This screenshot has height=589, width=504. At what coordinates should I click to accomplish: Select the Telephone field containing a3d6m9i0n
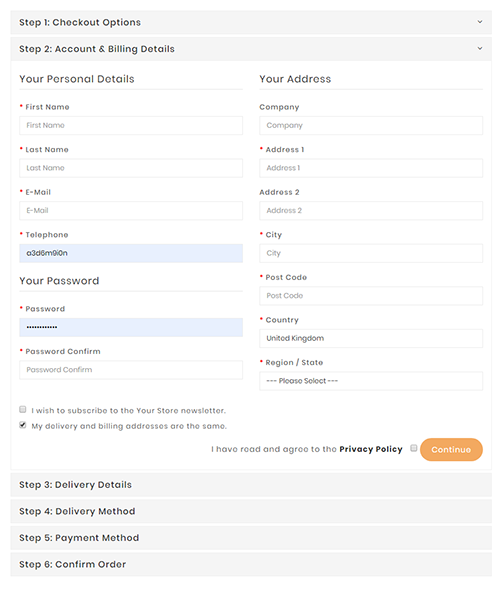[131, 253]
